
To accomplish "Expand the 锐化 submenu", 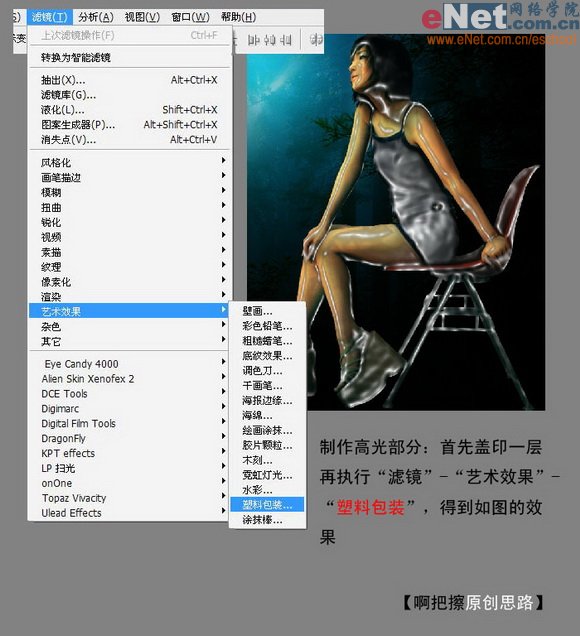I will tap(130, 222).
